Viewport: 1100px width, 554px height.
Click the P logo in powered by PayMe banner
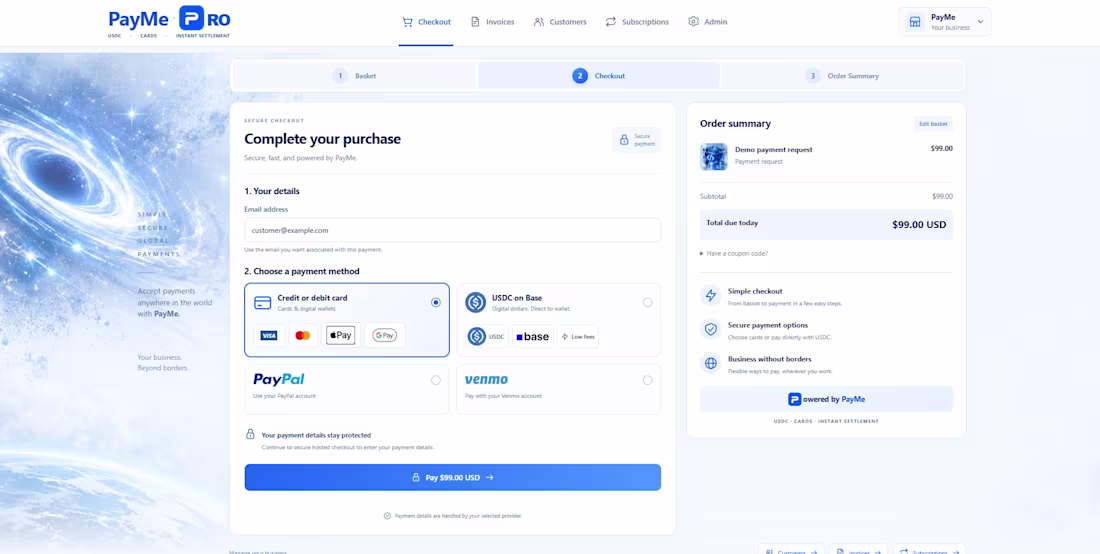point(794,399)
